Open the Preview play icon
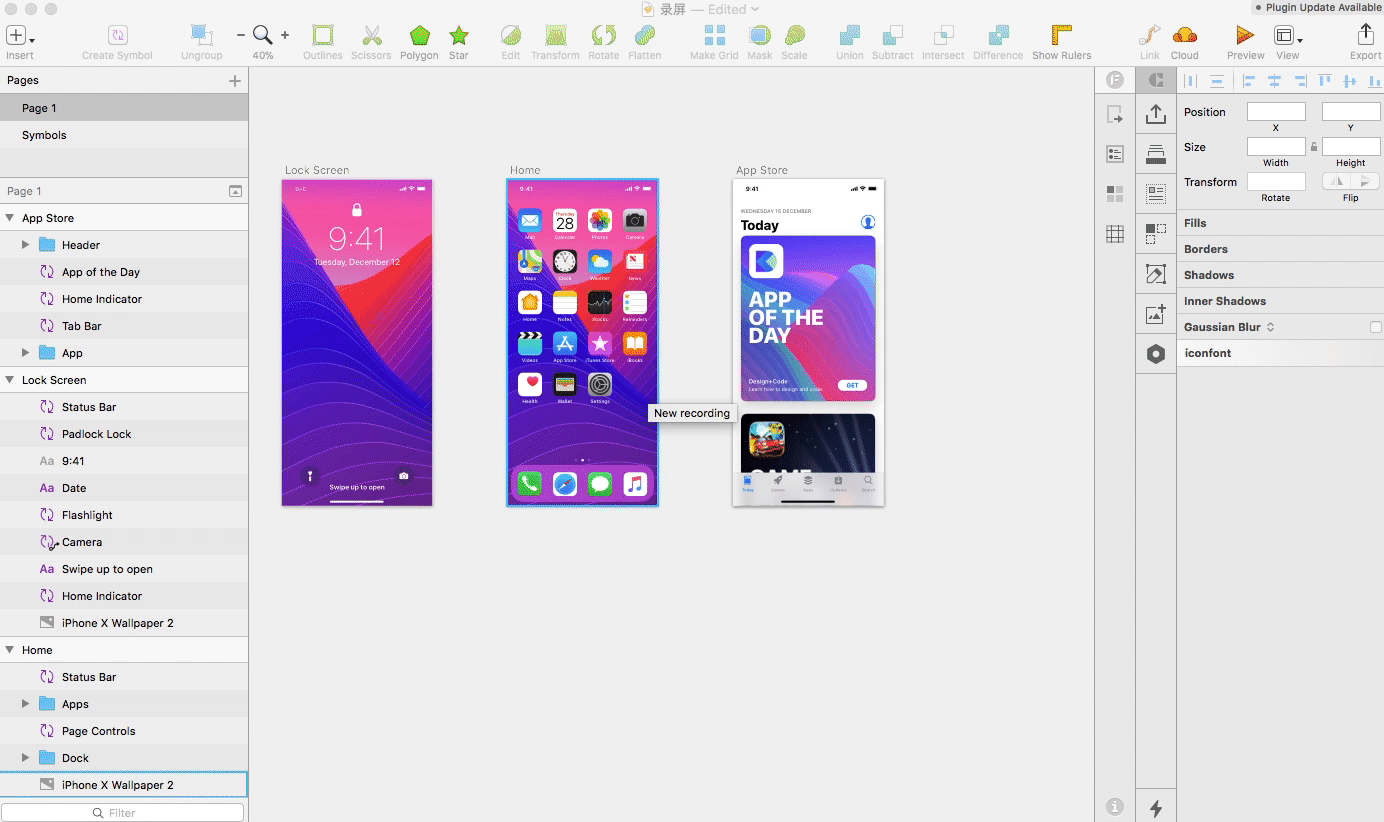This screenshot has width=1384, height=822. click(1245, 37)
